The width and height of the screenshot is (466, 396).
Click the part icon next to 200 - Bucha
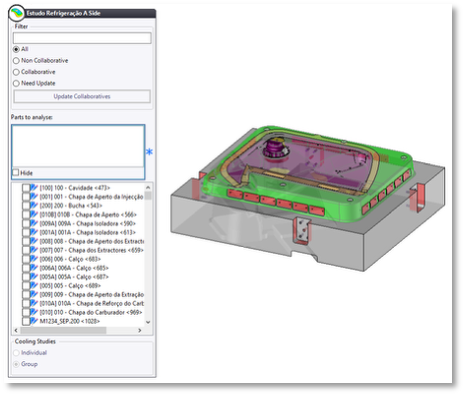[x=34, y=205]
